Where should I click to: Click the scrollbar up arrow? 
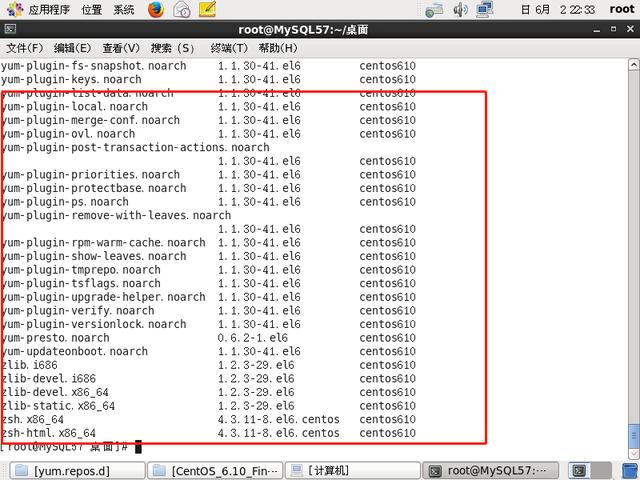point(633,65)
